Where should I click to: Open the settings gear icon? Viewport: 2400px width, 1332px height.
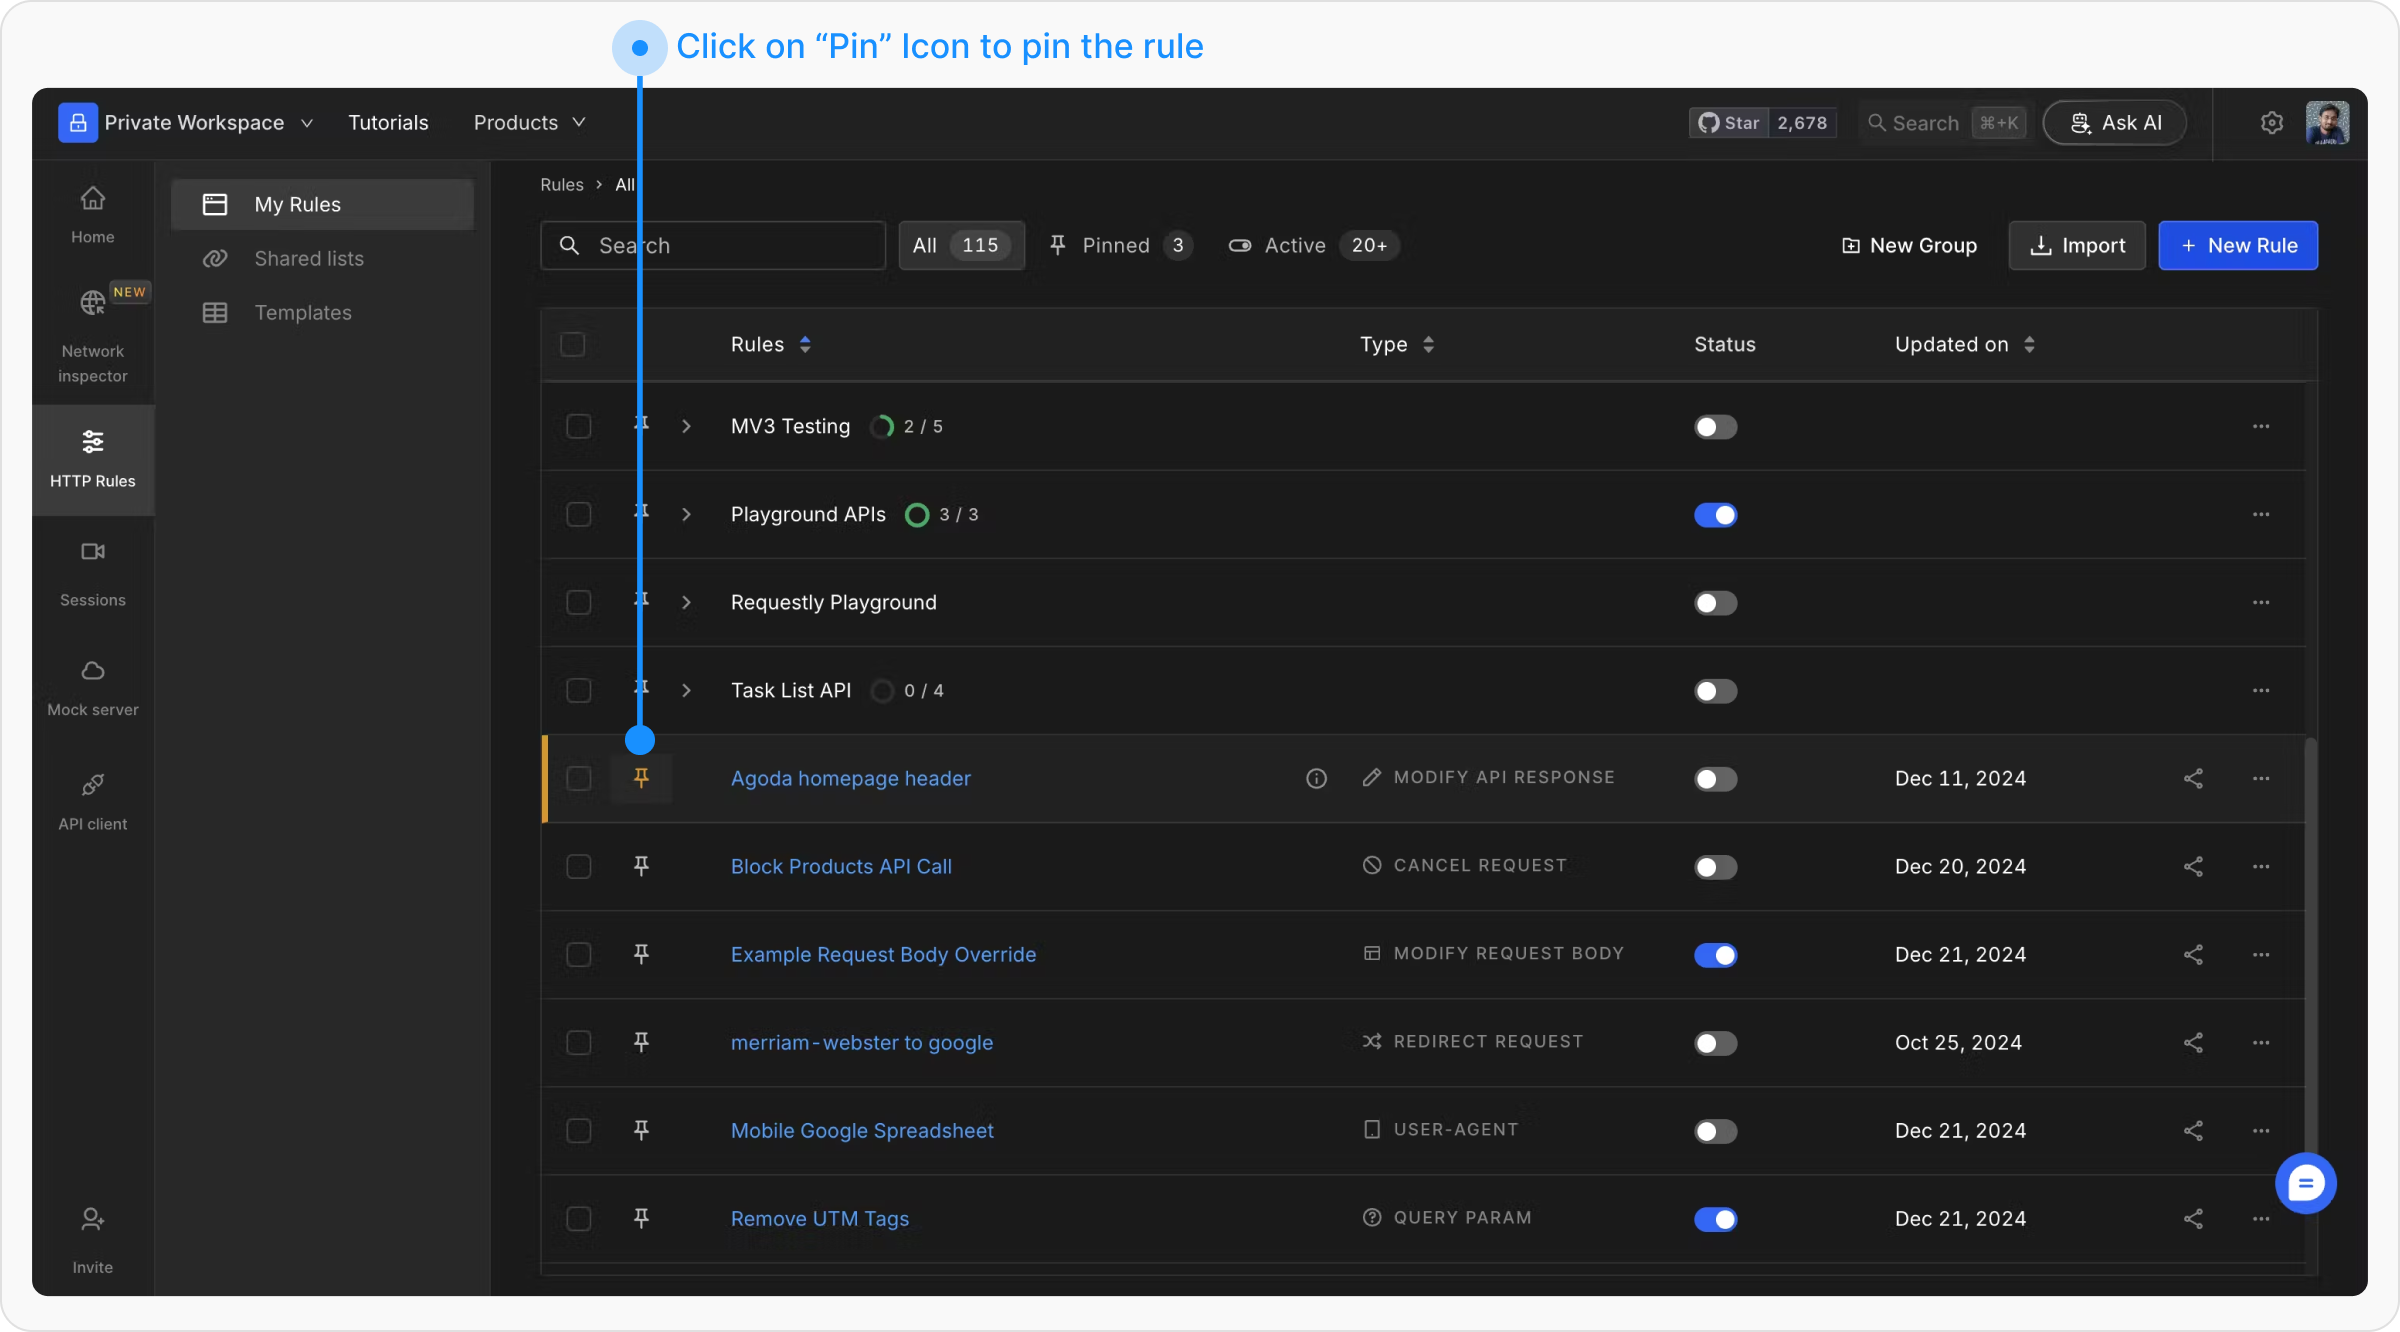click(2271, 123)
